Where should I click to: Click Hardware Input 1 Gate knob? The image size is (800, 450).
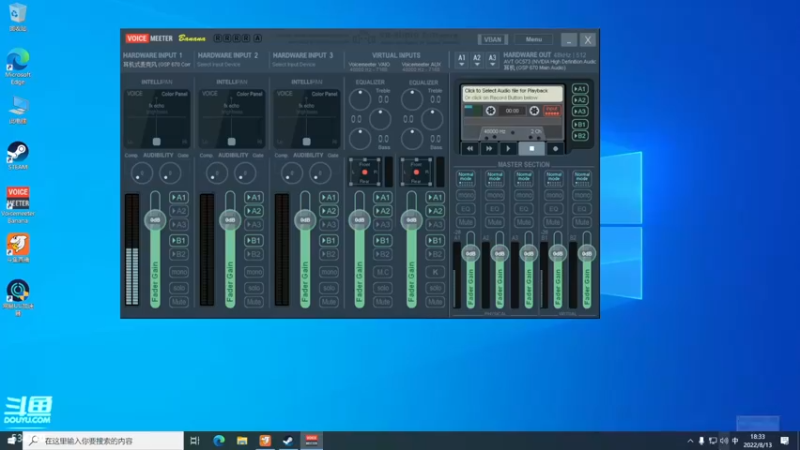click(170, 173)
